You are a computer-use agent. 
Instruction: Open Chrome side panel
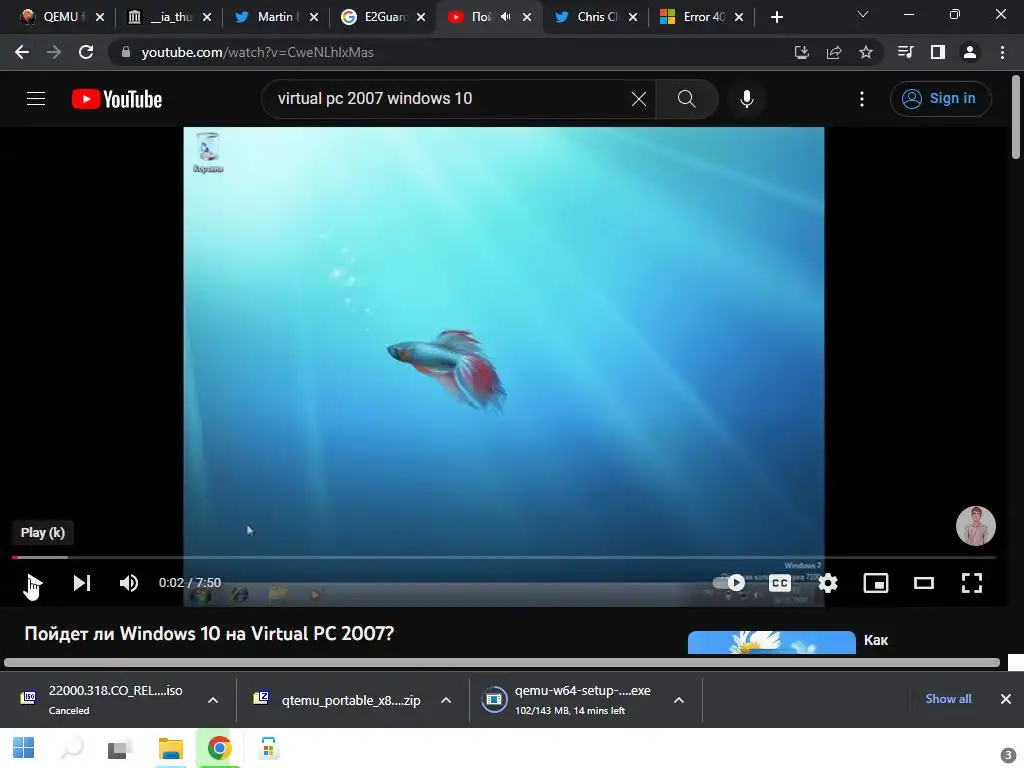[x=938, y=52]
